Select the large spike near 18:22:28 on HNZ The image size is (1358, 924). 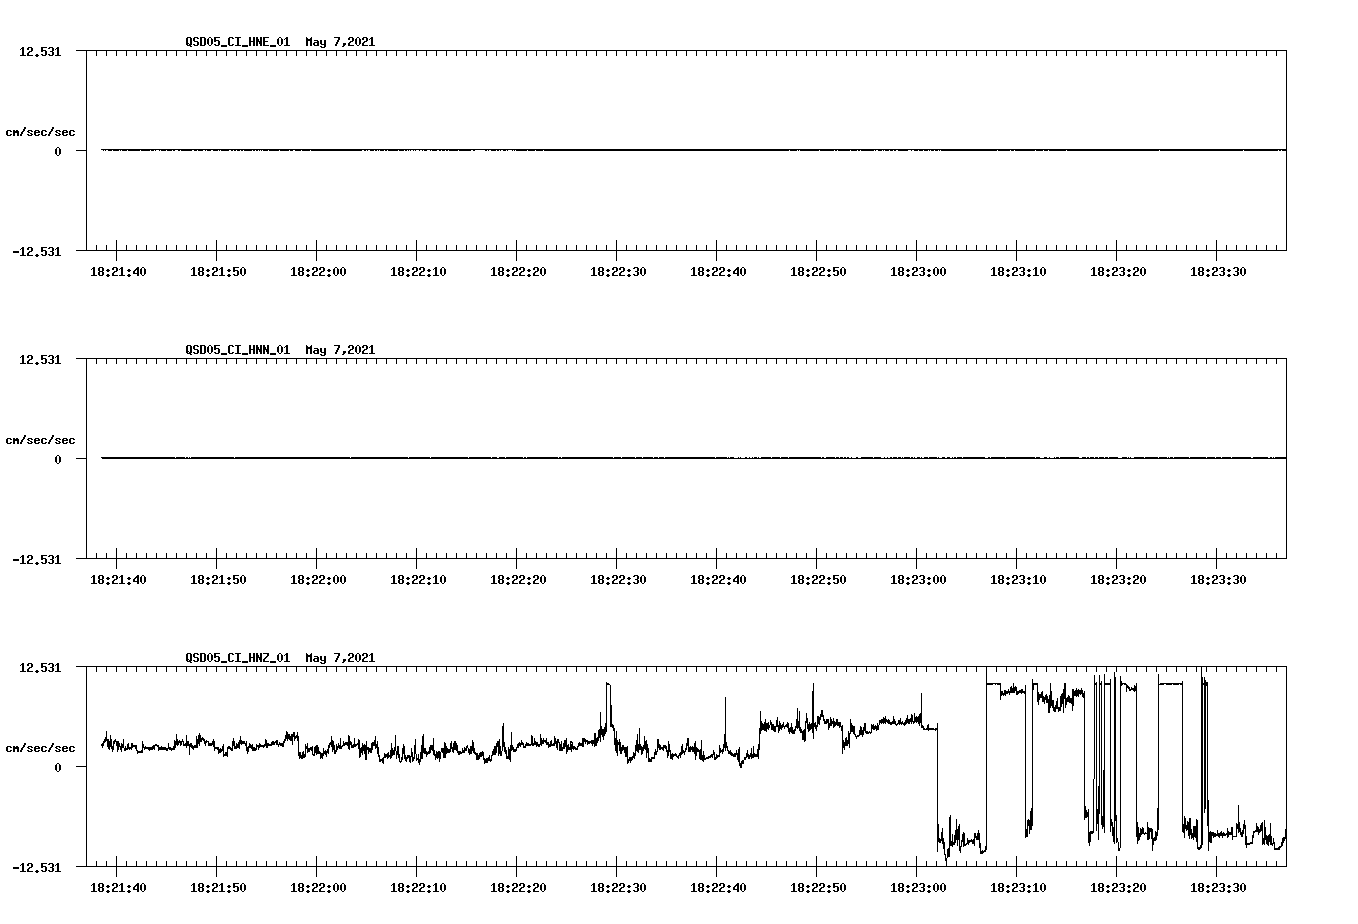click(608, 690)
